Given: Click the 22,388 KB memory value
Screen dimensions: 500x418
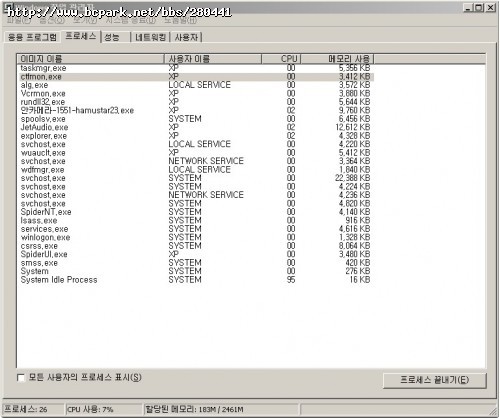Looking at the screenshot, I should (352, 178).
